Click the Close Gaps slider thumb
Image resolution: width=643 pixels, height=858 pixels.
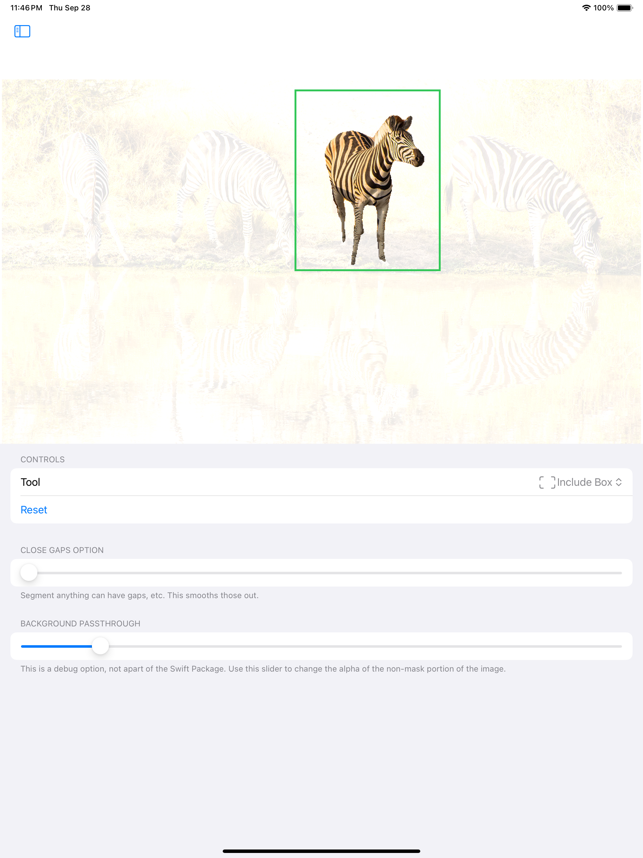(x=28, y=573)
